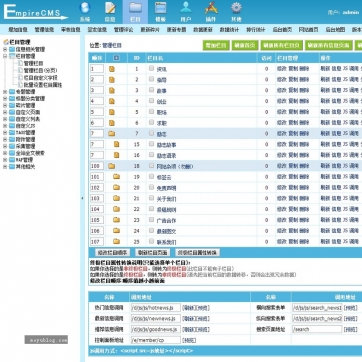Expand the 信息相关管理 tree node
The image size is (362, 362).
tap(5, 49)
